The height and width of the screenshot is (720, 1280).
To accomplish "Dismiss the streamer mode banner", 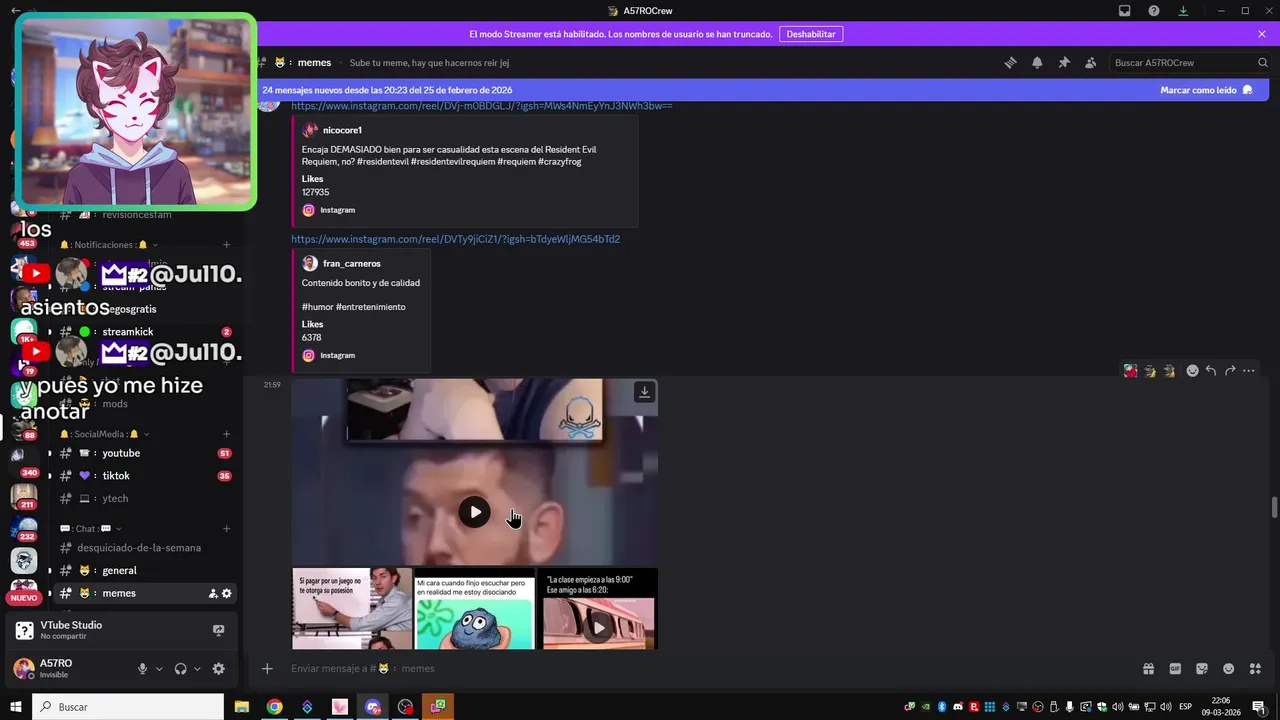I will (1262, 34).
